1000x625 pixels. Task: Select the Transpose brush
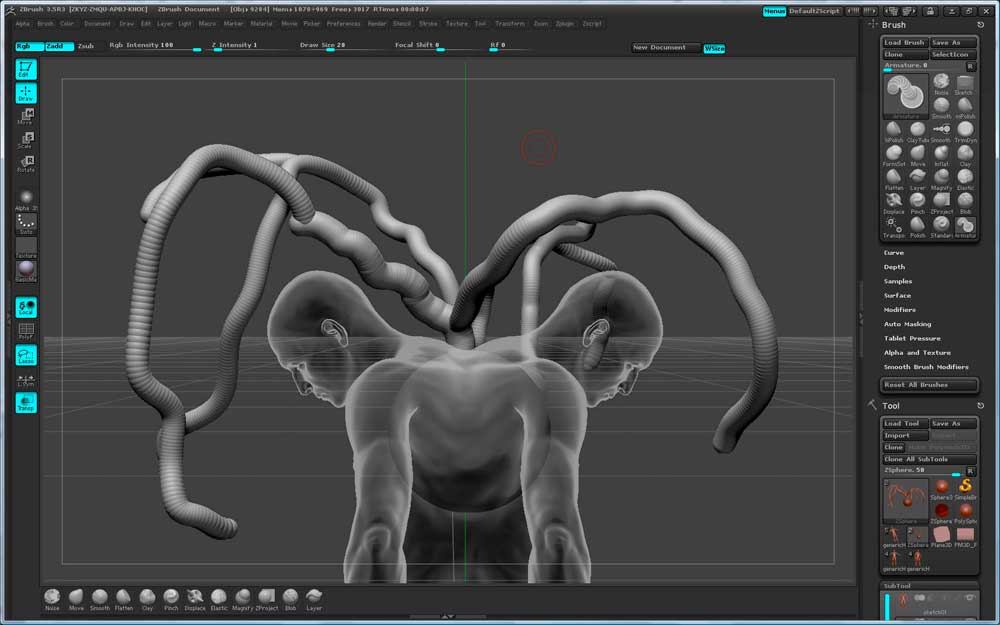[x=893, y=226]
